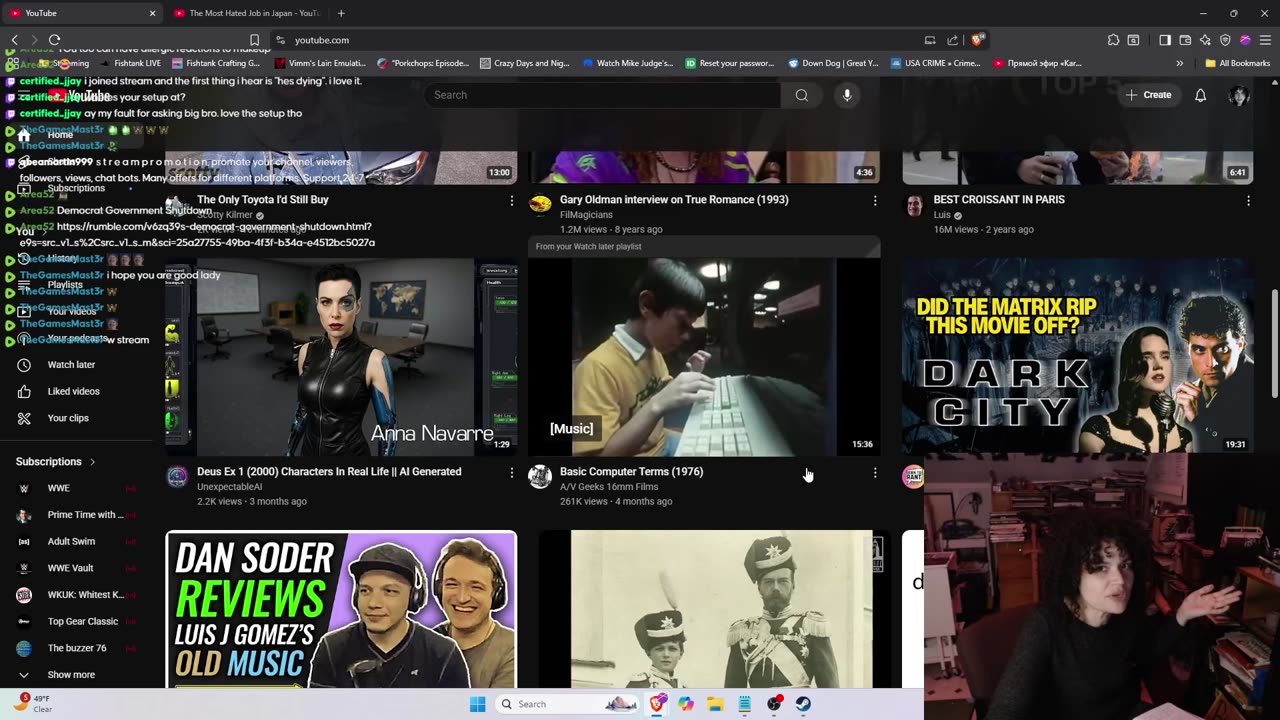Click the FilMagicians channel avatar
1280x720 pixels.
540,204
